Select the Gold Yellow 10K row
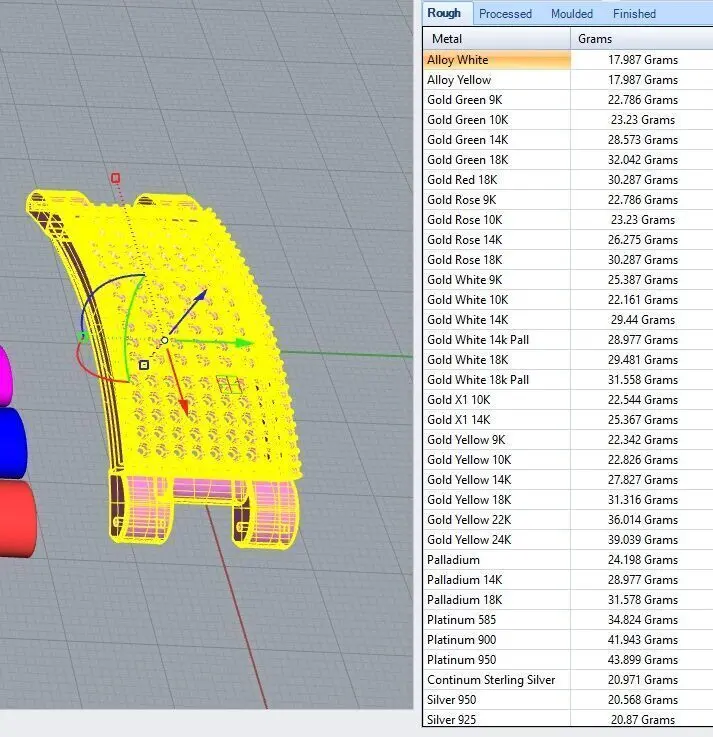713x737 pixels. pos(568,459)
